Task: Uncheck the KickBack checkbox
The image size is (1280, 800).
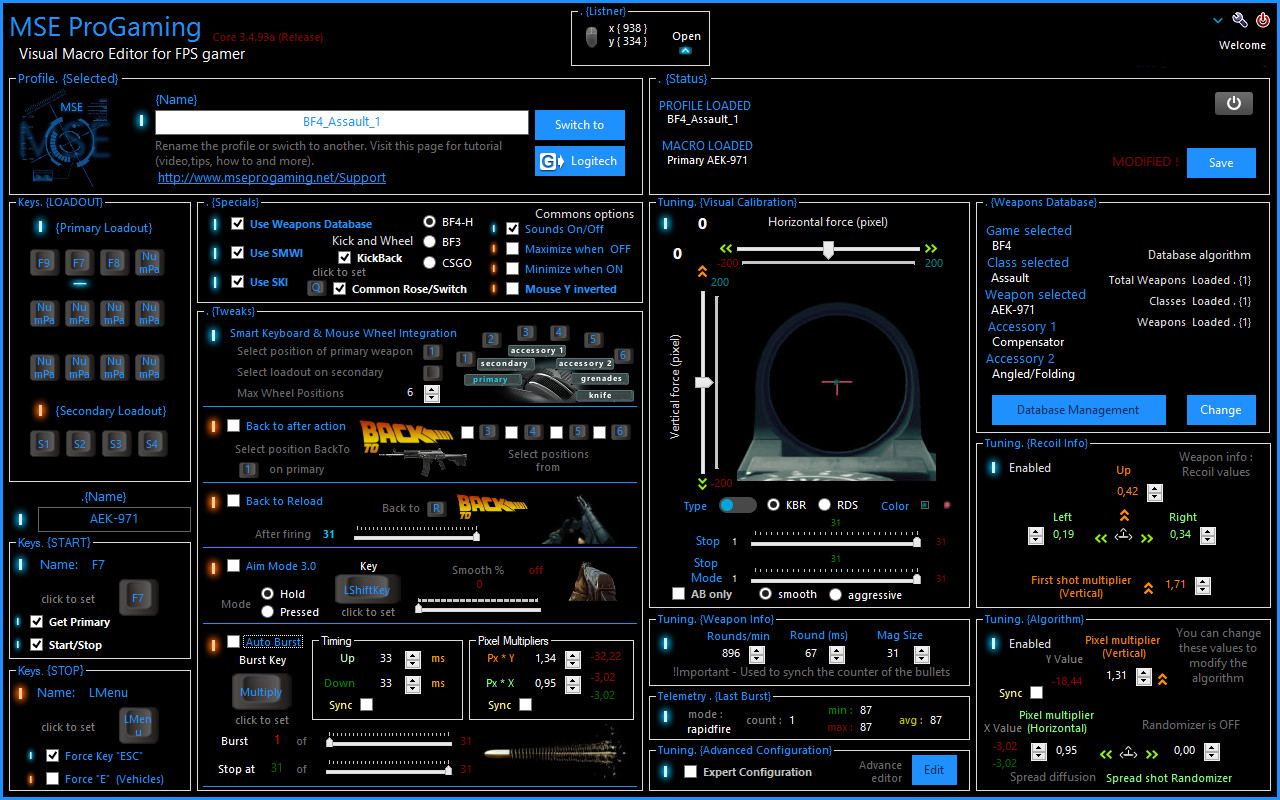Action: (345, 258)
